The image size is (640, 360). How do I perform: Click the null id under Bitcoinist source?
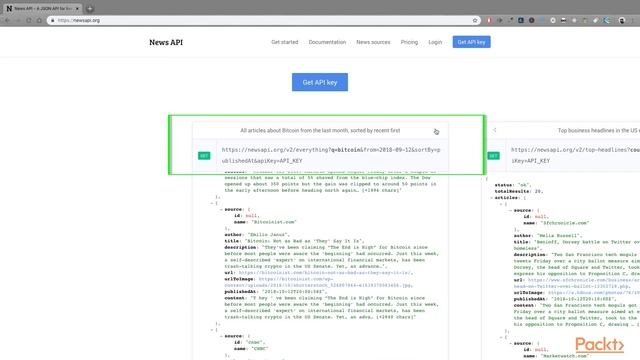tap(252, 216)
